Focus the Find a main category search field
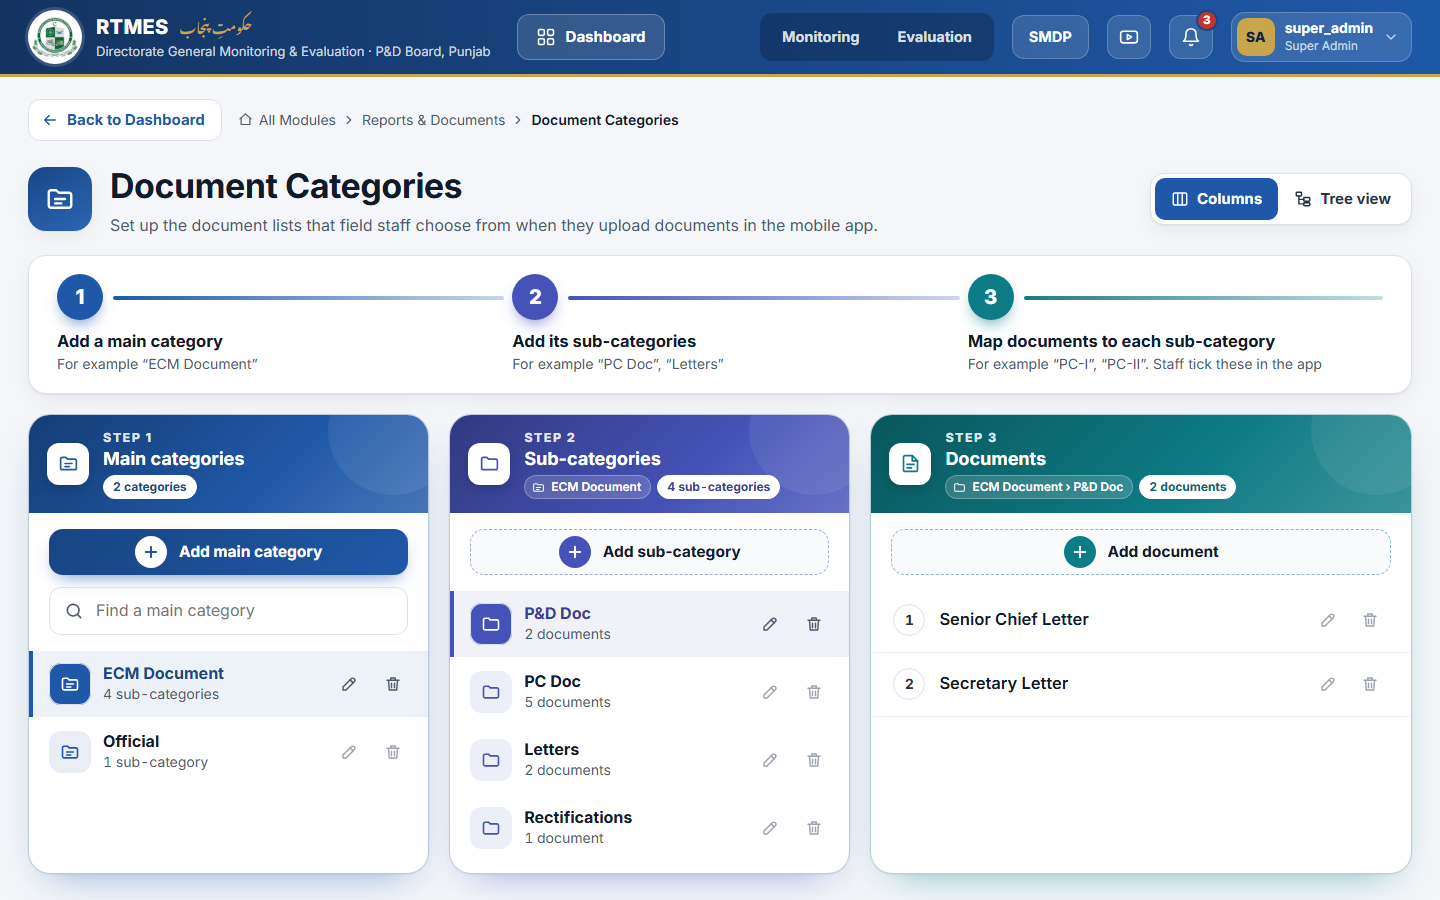The image size is (1440, 900). [228, 611]
